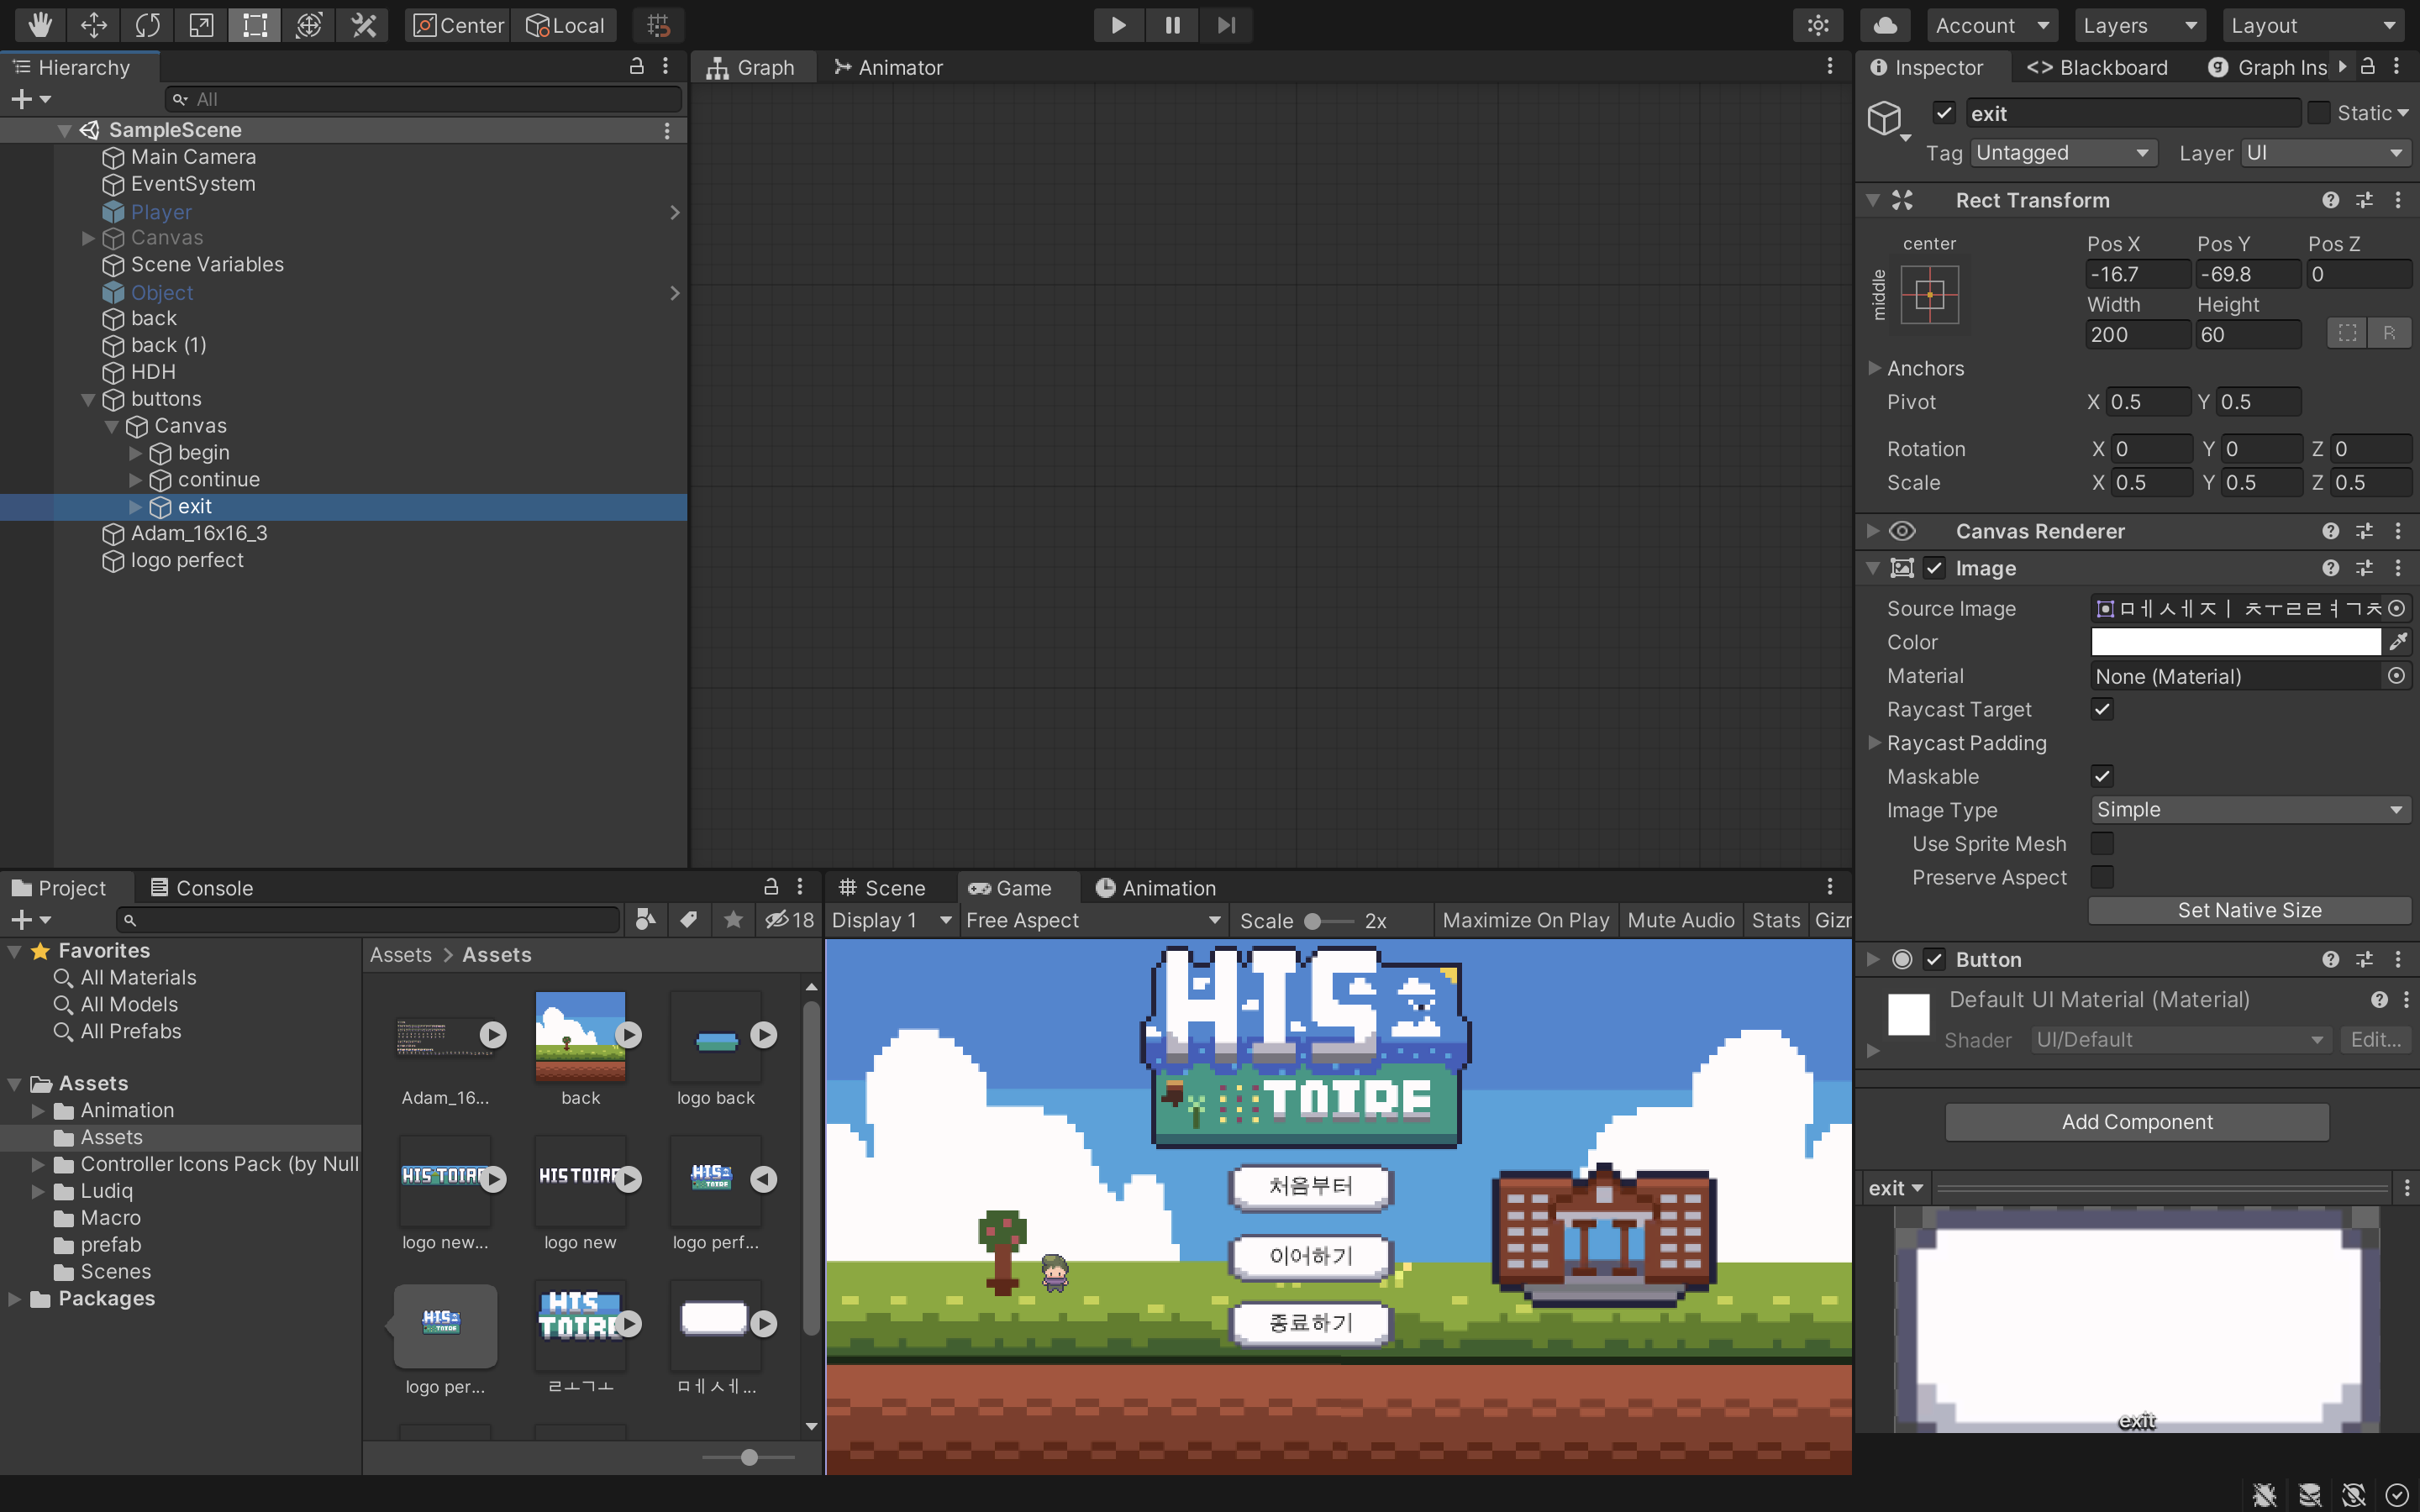Viewport: 2420px width, 1512px height.
Task: Click the Add Component button
Action: click(2136, 1122)
